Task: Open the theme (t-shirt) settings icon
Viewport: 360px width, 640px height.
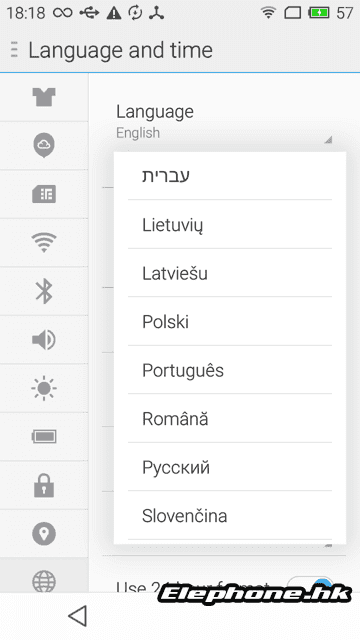Action: 44,97
